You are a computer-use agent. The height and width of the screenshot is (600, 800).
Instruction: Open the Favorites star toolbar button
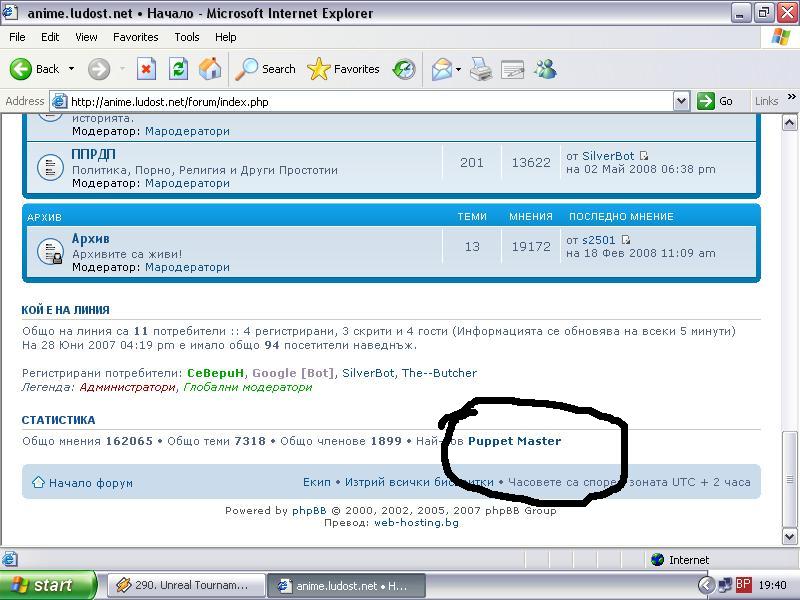(x=344, y=69)
